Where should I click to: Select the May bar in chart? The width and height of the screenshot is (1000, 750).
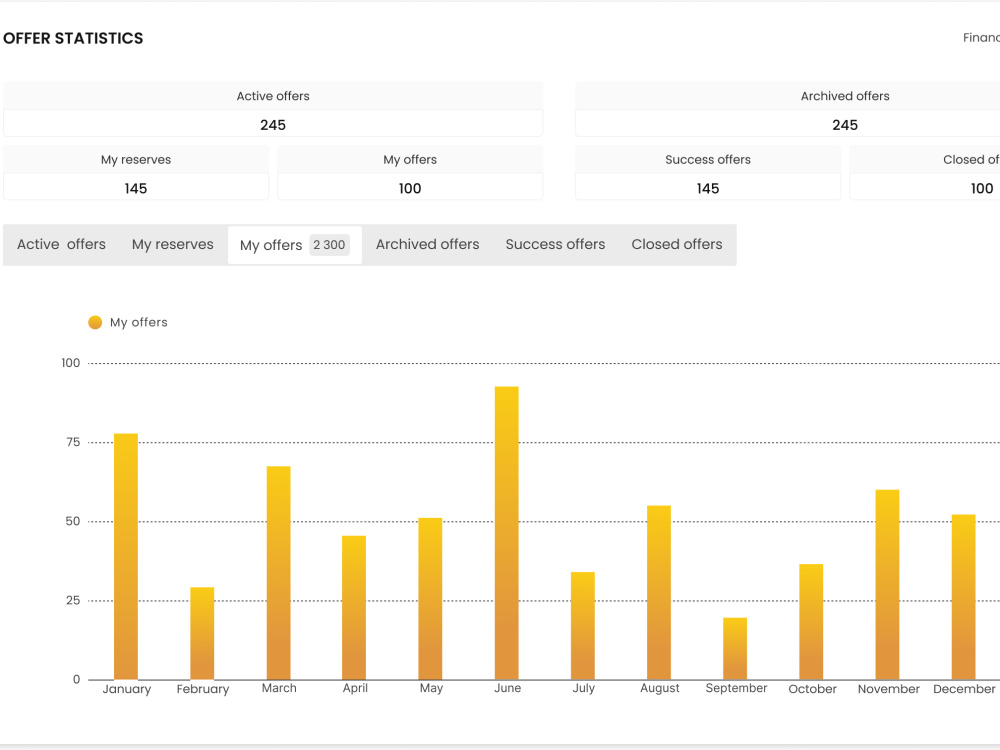[430, 598]
